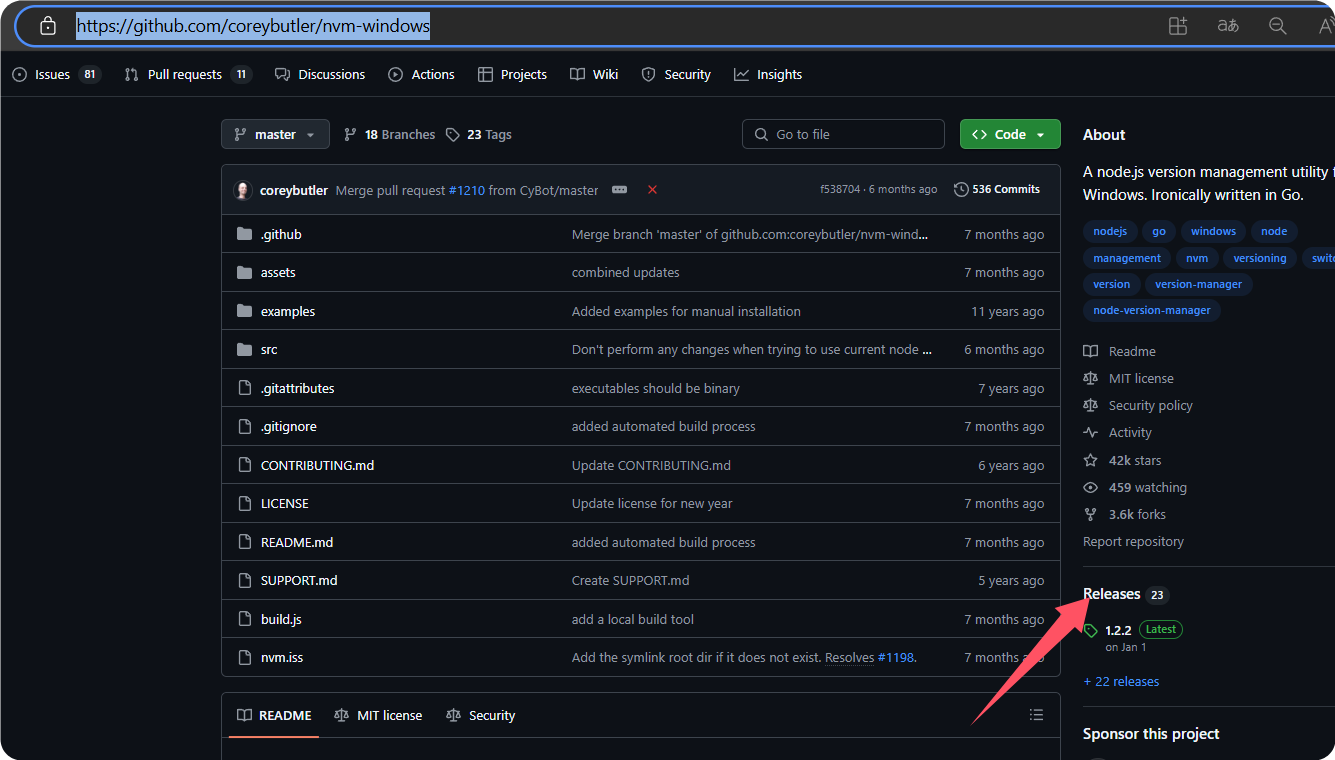Open the Projects tab
The image size is (1335, 760).
pos(512,74)
